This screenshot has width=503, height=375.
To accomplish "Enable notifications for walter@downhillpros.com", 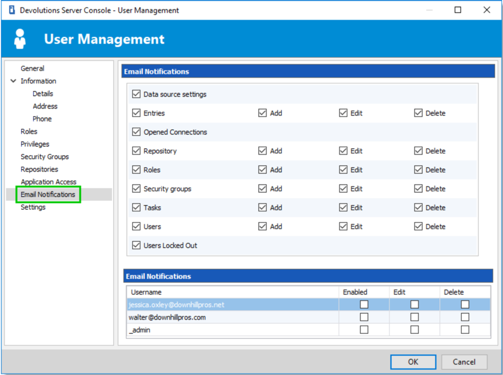I will point(364,317).
